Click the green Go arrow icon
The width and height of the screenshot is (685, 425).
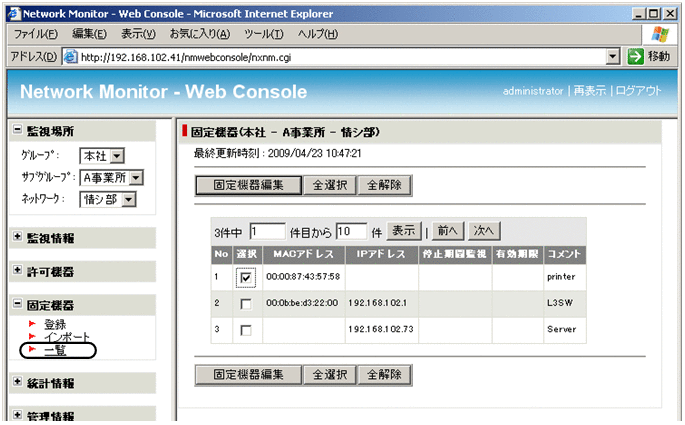point(635,56)
